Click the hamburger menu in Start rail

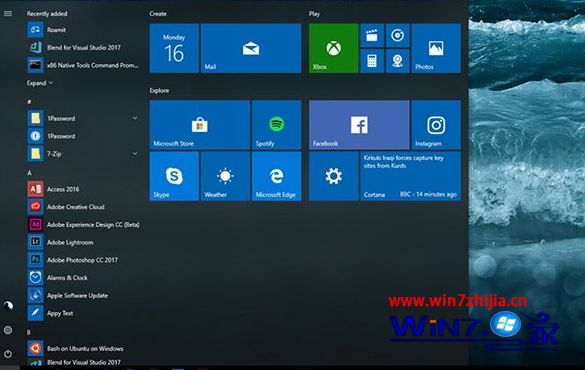tap(8, 13)
